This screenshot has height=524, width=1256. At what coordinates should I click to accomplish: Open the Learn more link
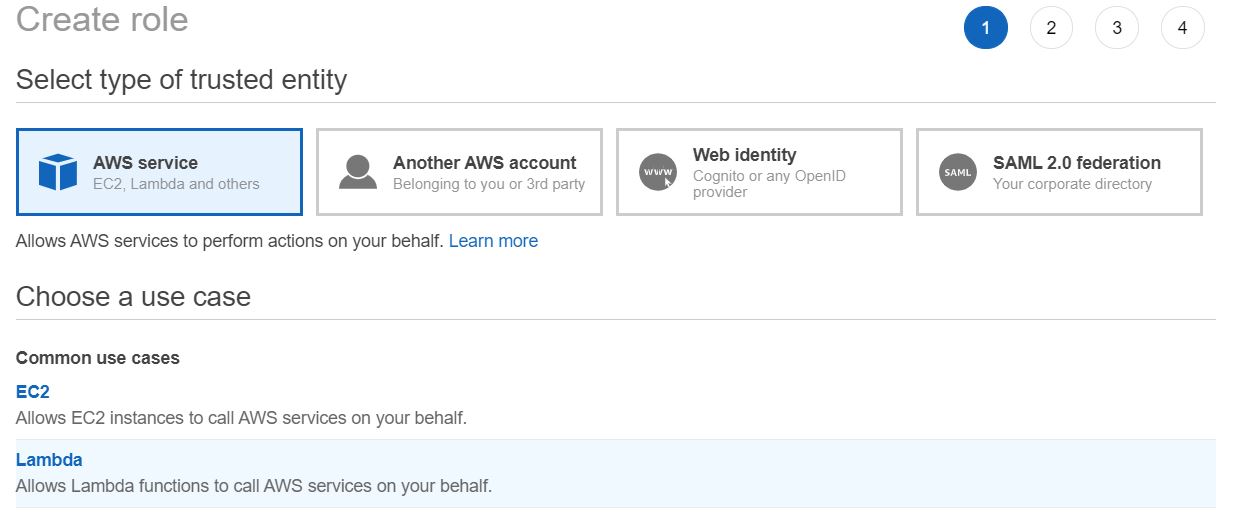coord(493,241)
